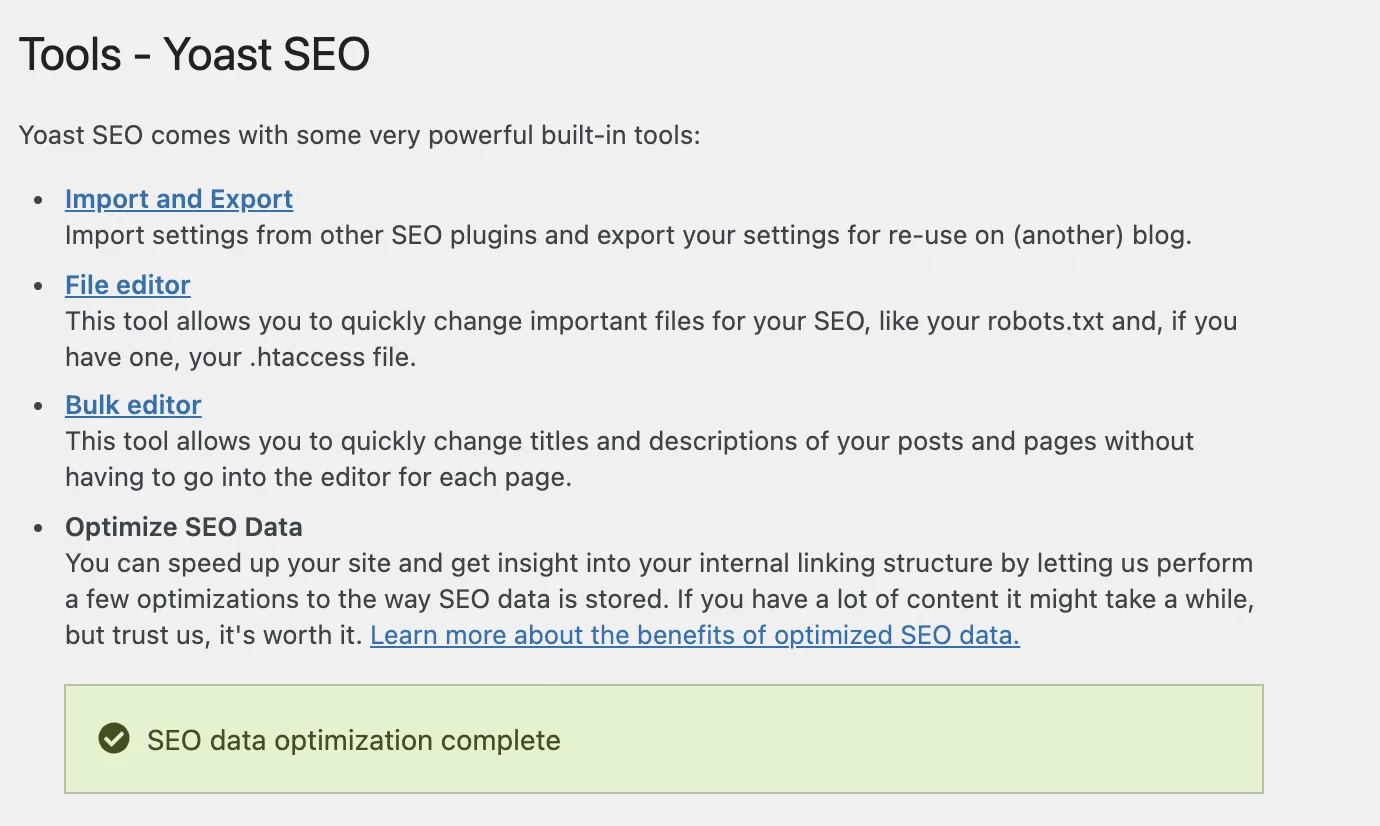Click the Bulk editor description text
The width and height of the screenshot is (1380, 826).
coord(629,441)
